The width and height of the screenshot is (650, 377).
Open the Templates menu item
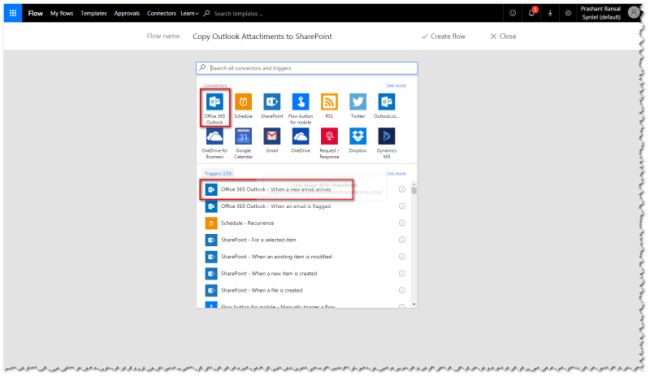coord(94,13)
